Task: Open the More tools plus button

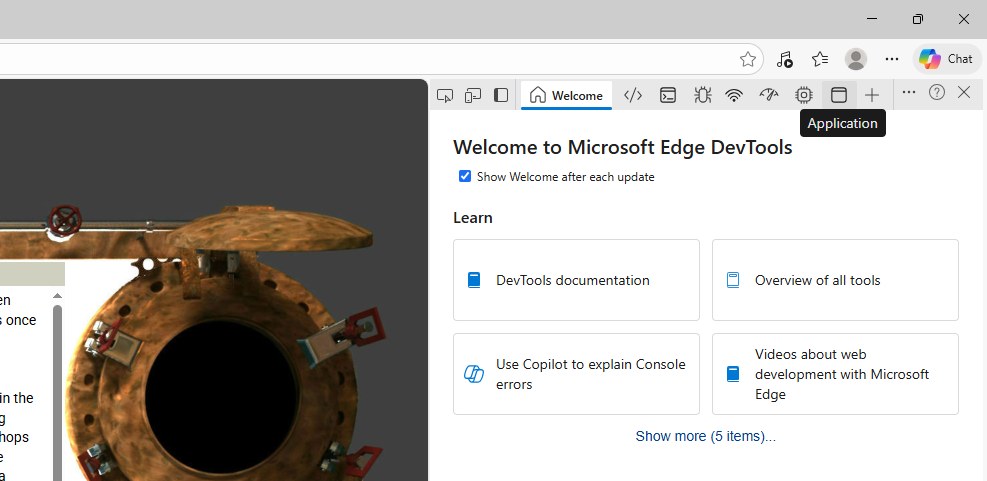Action: pyautogui.click(x=872, y=95)
